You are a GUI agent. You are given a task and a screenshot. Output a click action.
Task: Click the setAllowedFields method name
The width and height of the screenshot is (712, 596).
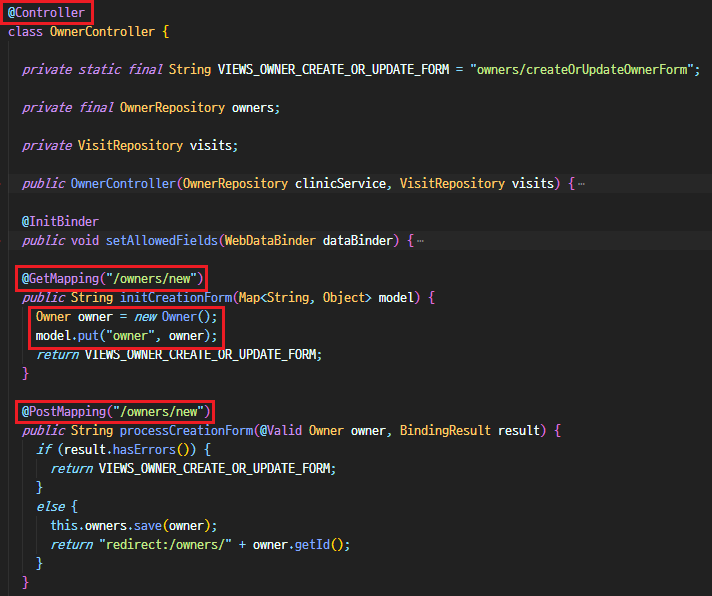[x=162, y=241]
